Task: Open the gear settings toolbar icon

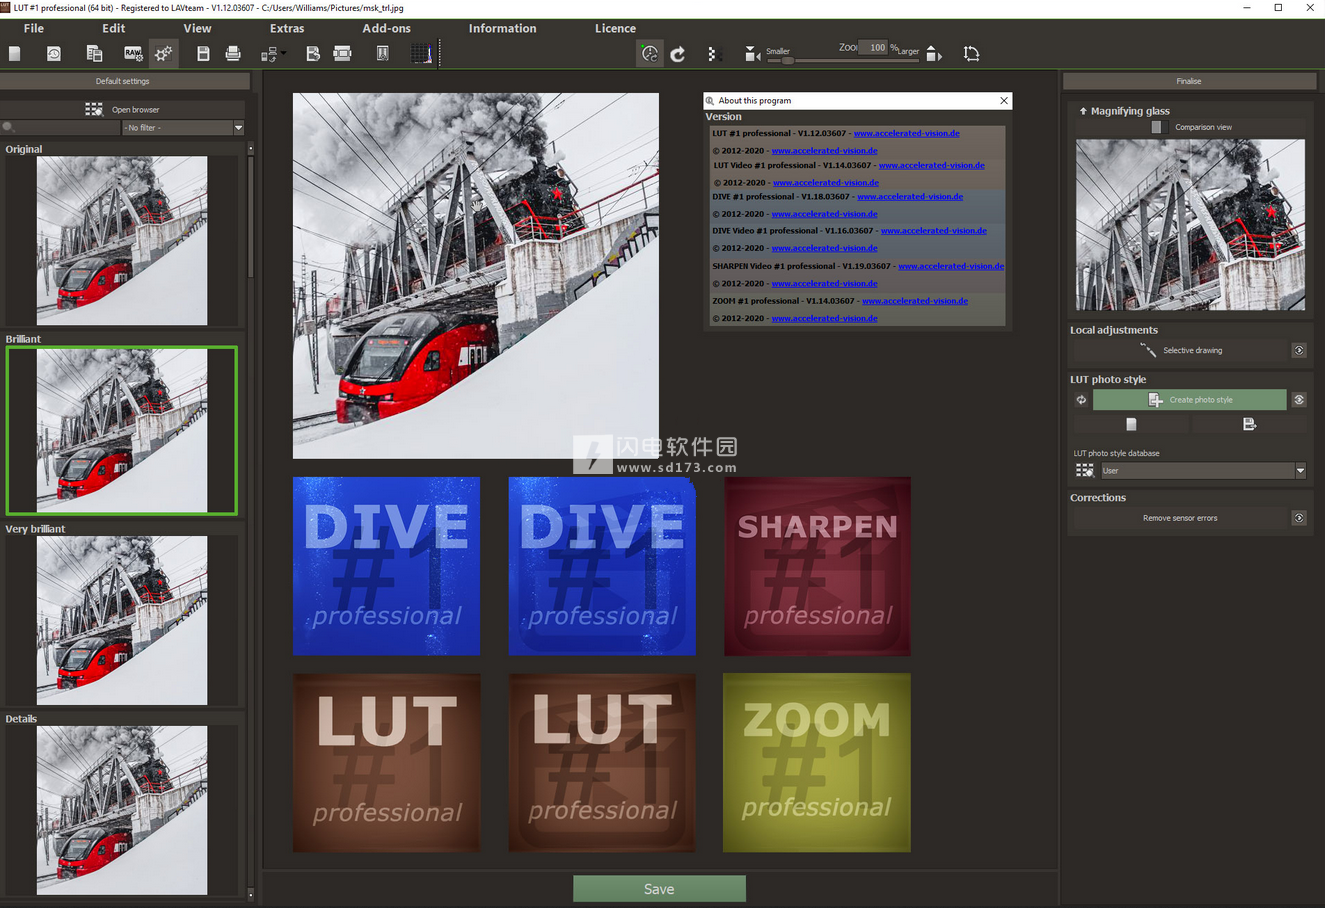Action: click(164, 54)
